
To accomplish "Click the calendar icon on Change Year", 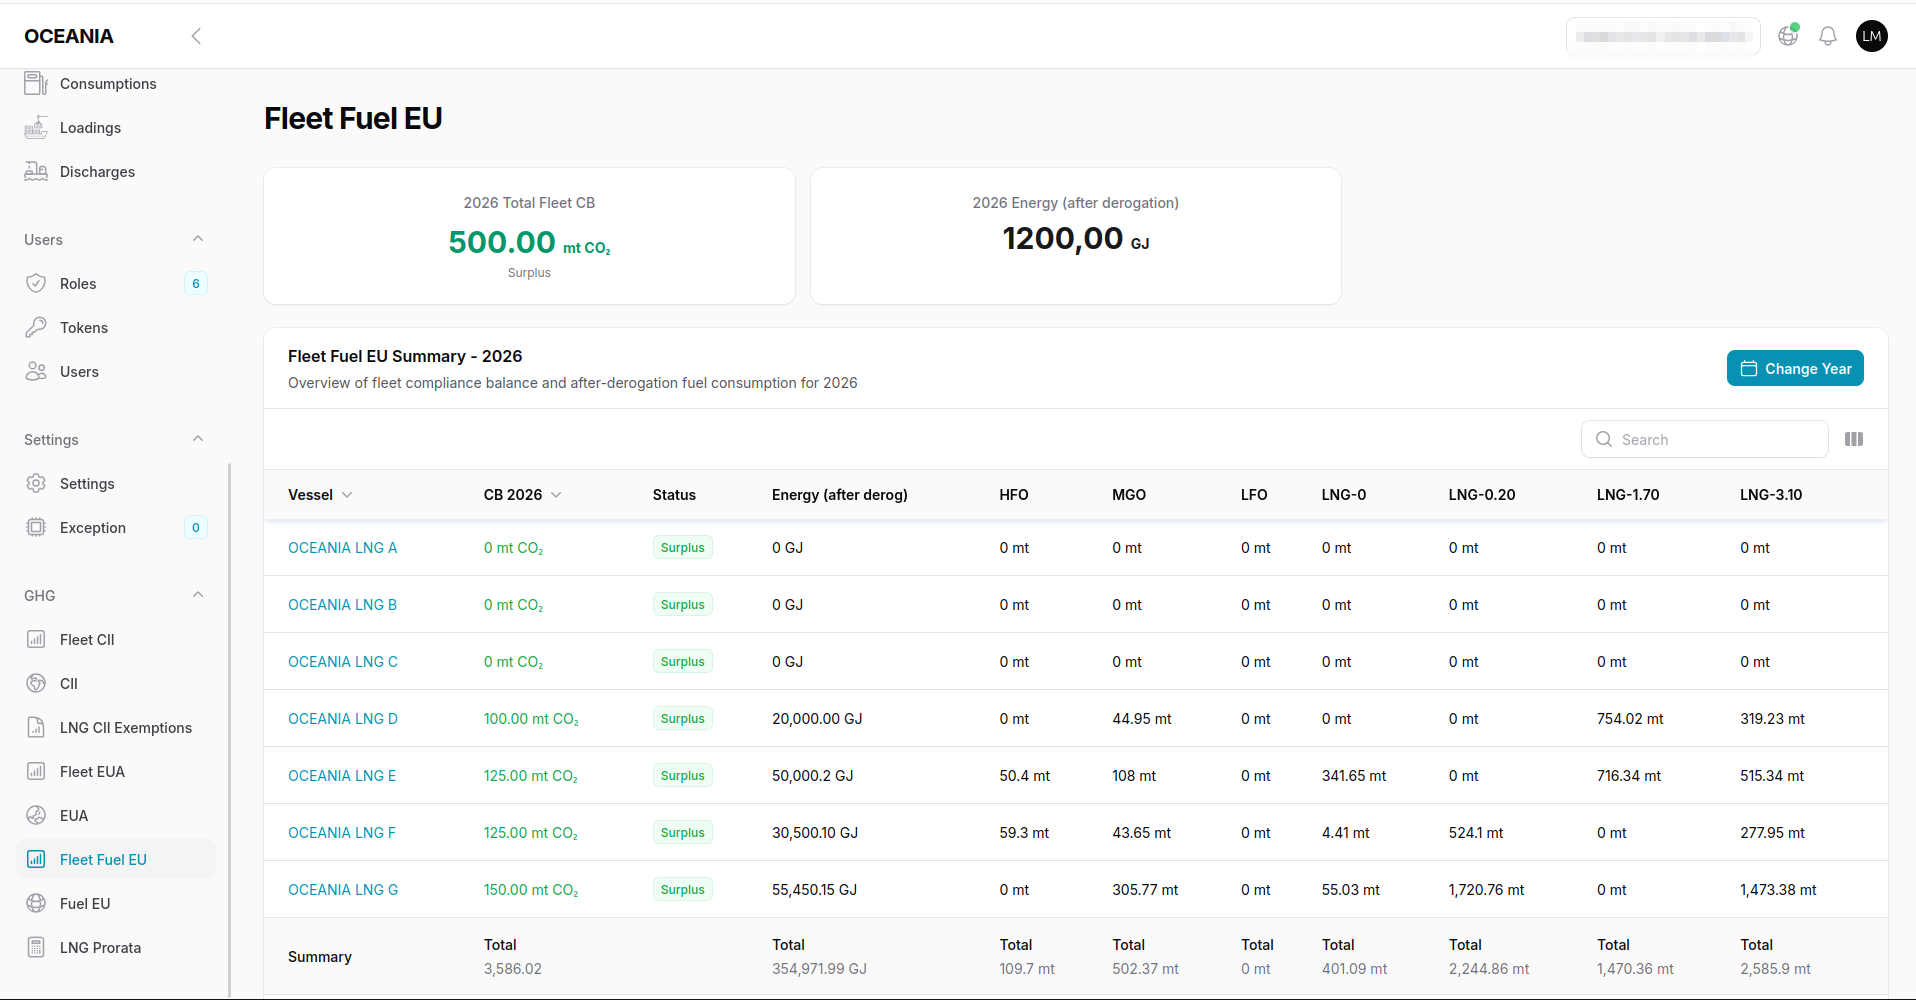I will point(1749,369).
